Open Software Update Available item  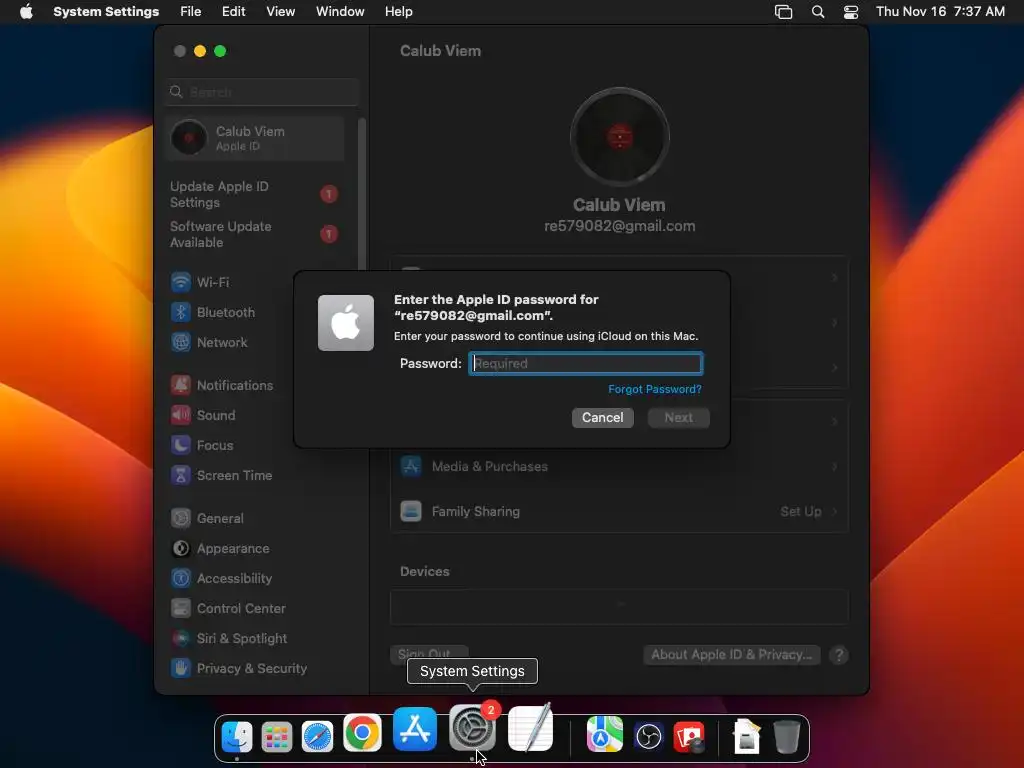point(254,234)
